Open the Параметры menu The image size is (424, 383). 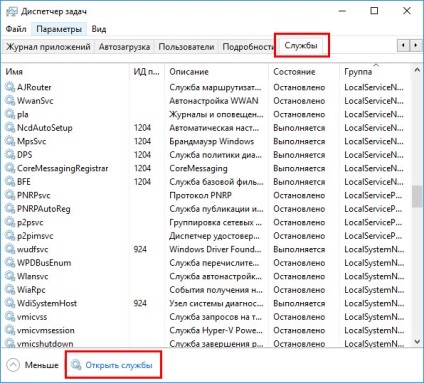(59, 29)
